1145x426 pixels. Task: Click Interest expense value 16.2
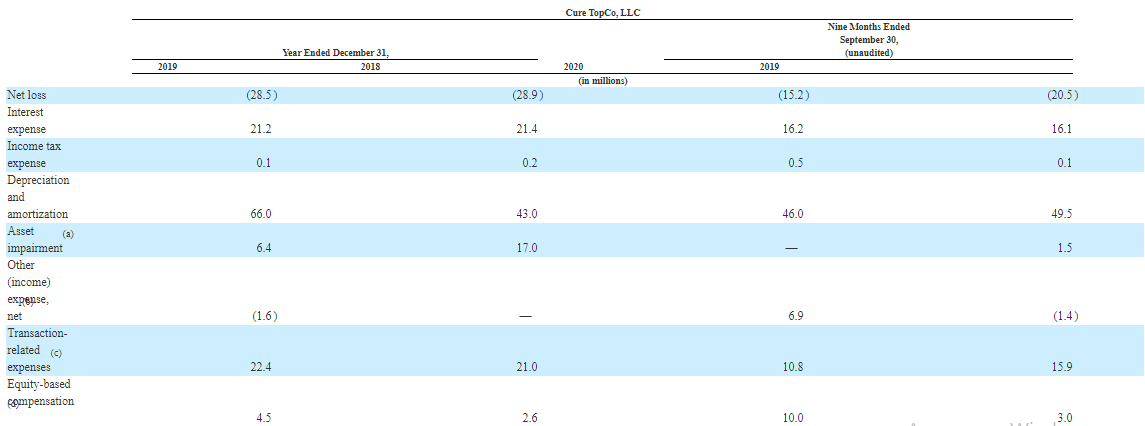pyautogui.click(x=794, y=129)
